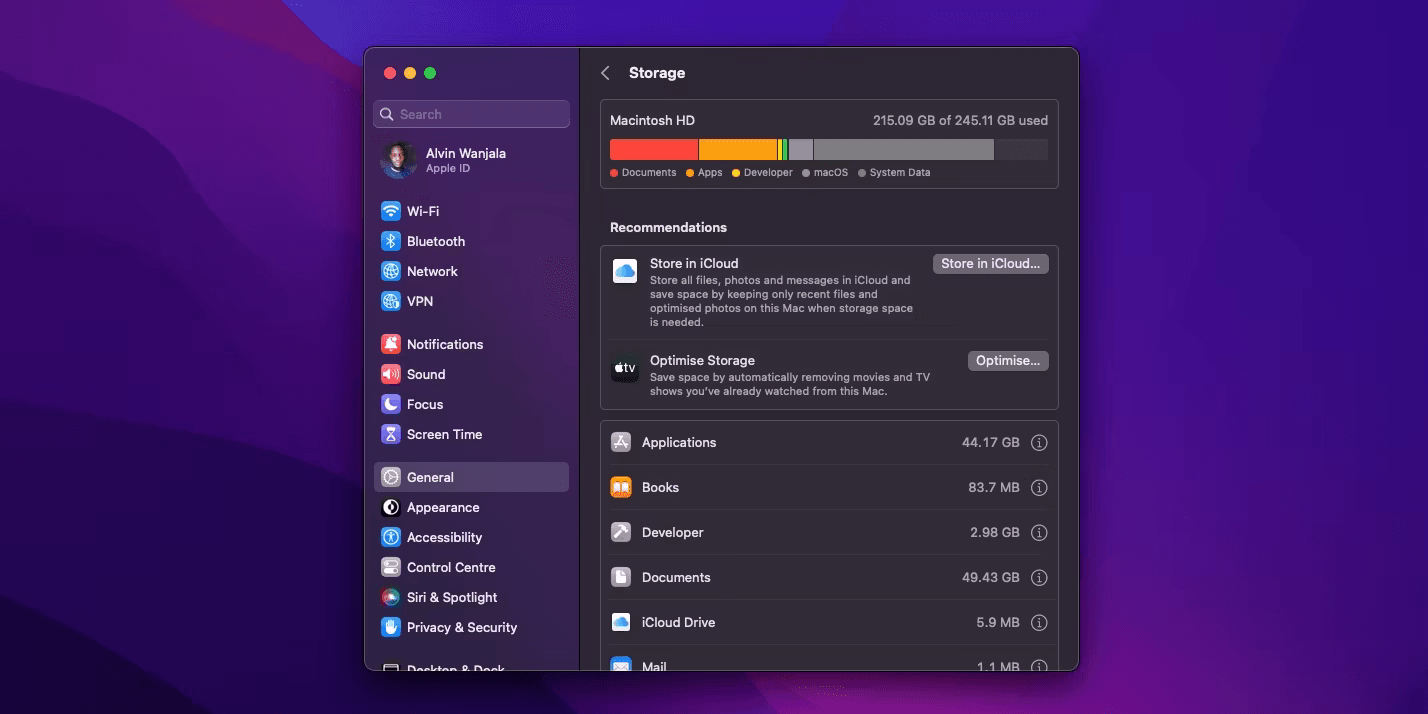Click the Applications row icon
Screen dimensions: 1428x714
click(621, 442)
